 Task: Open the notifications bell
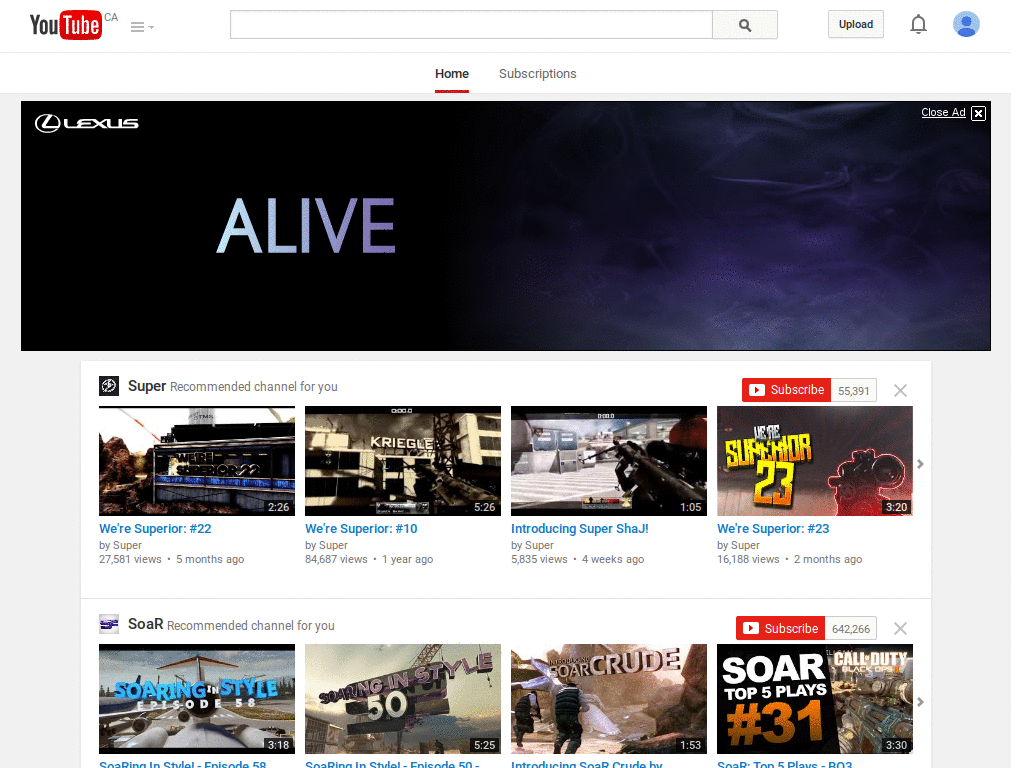pyautogui.click(x=918, y=24)
